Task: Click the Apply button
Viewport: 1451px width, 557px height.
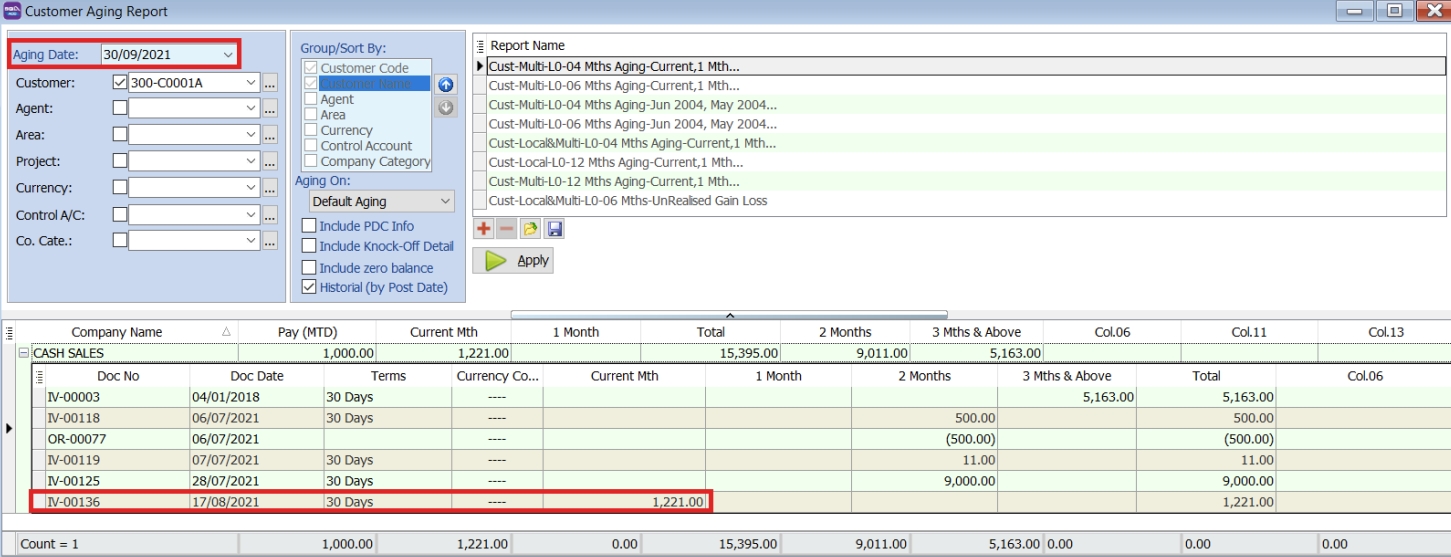Action: [513, 260]
